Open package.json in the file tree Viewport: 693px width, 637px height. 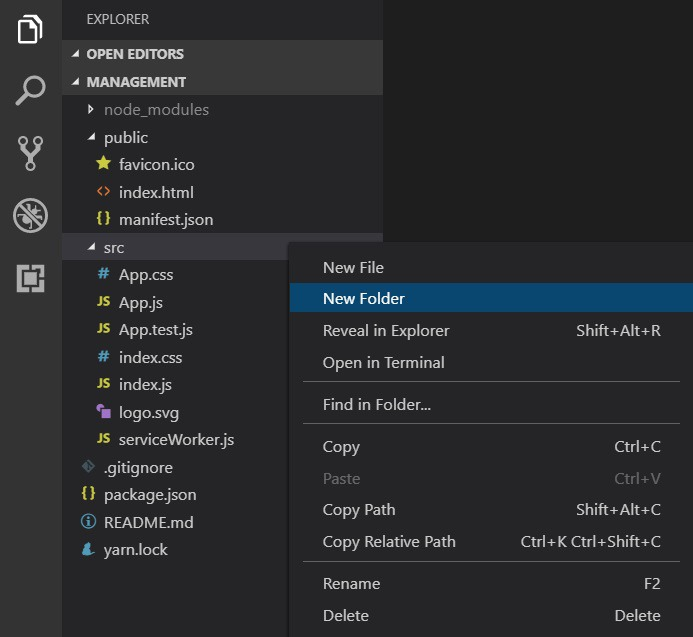tap(150, 495)
